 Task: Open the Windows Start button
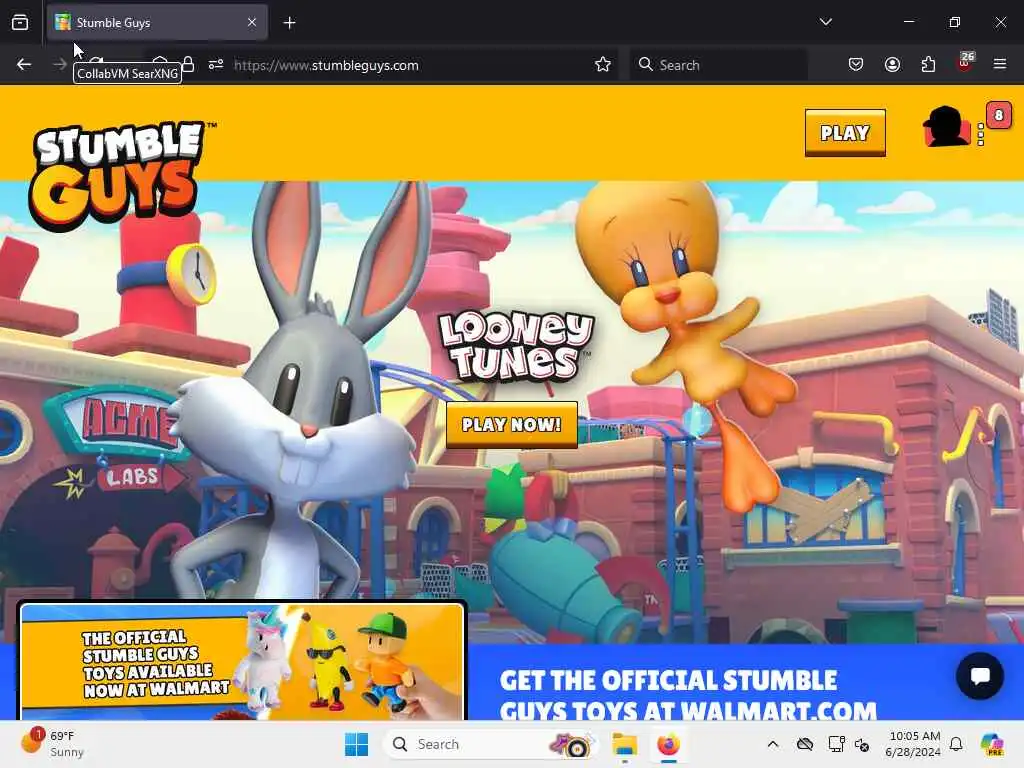pyautogui.click(x=357, y=744)
